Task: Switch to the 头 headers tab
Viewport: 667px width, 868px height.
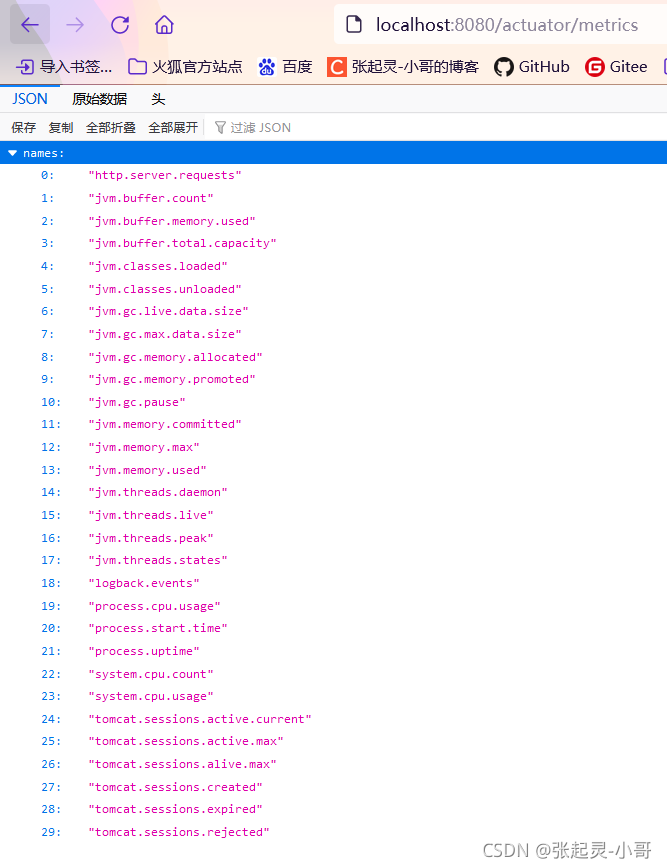Action: 158,99
